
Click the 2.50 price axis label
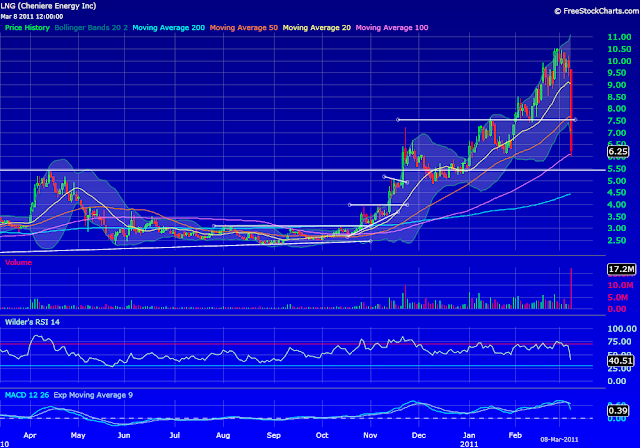(x=617, y=241)
